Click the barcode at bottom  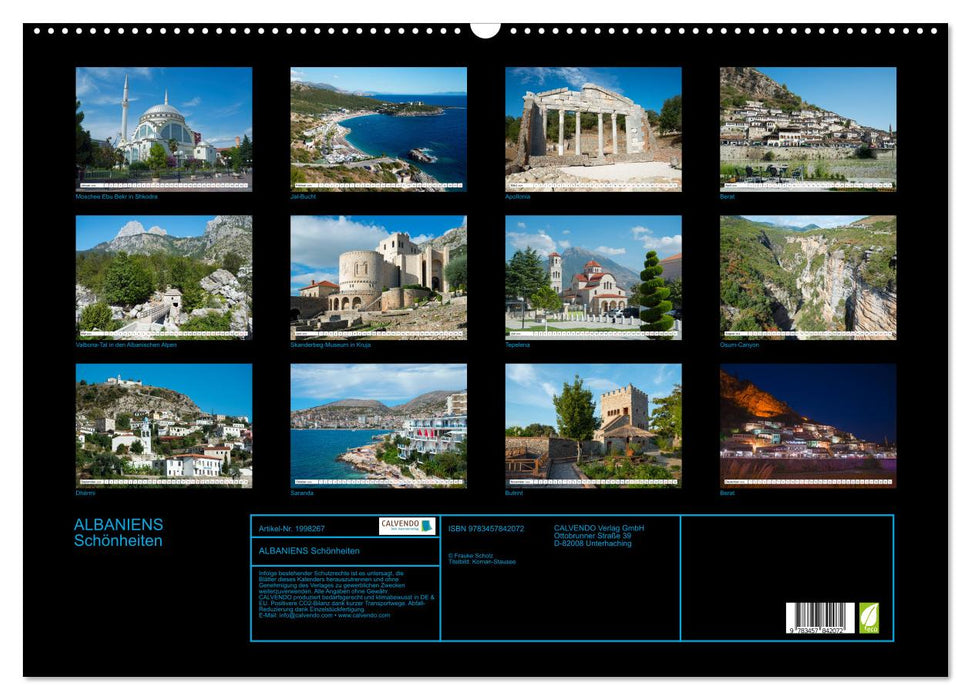click(x=820, y=617)
